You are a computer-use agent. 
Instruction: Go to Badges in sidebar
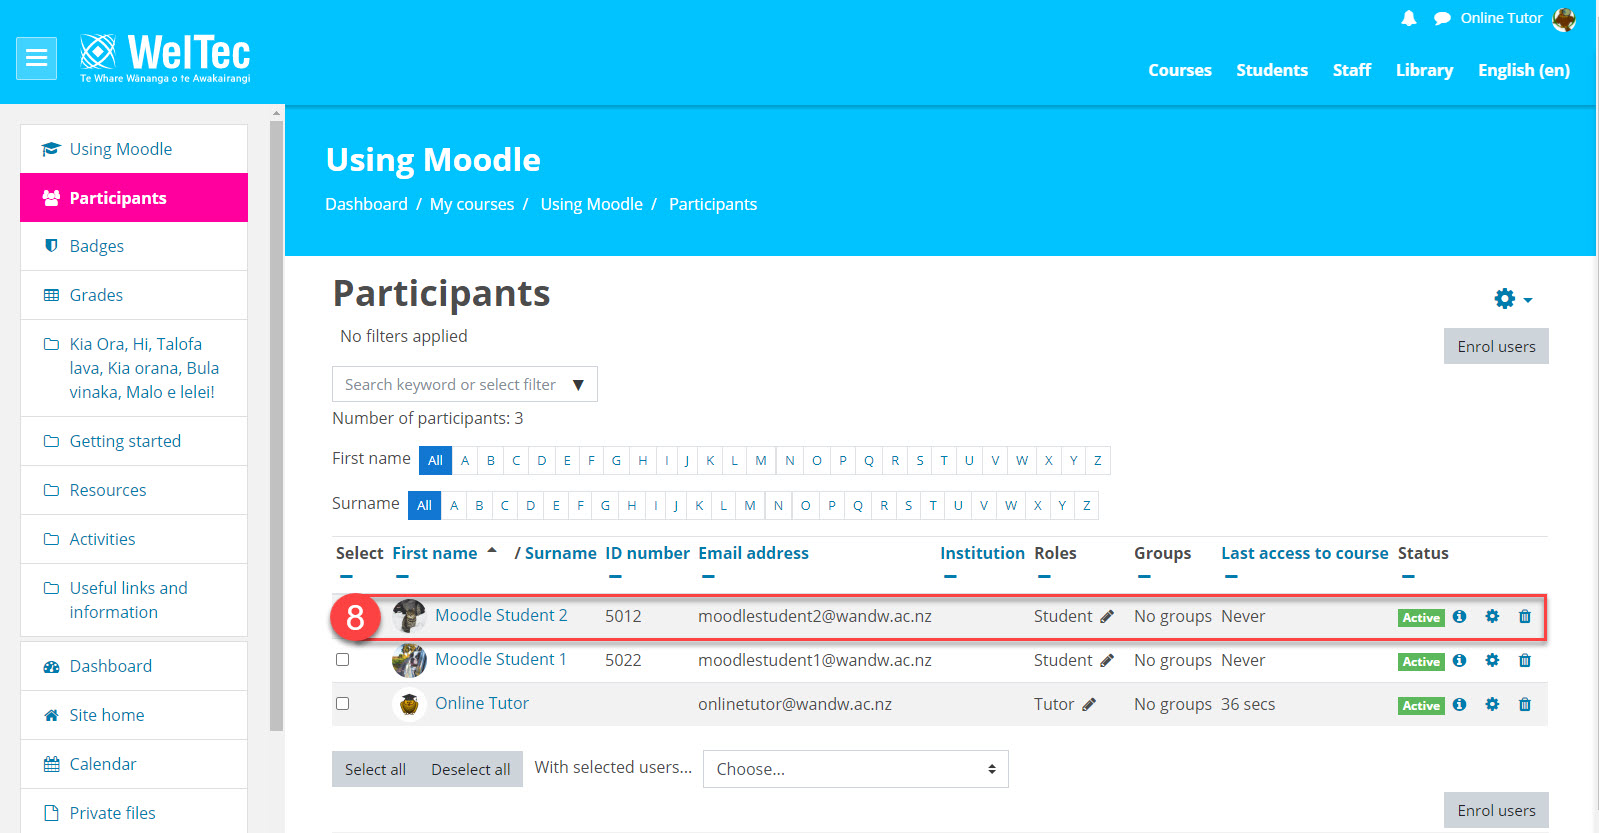(134, 246)
